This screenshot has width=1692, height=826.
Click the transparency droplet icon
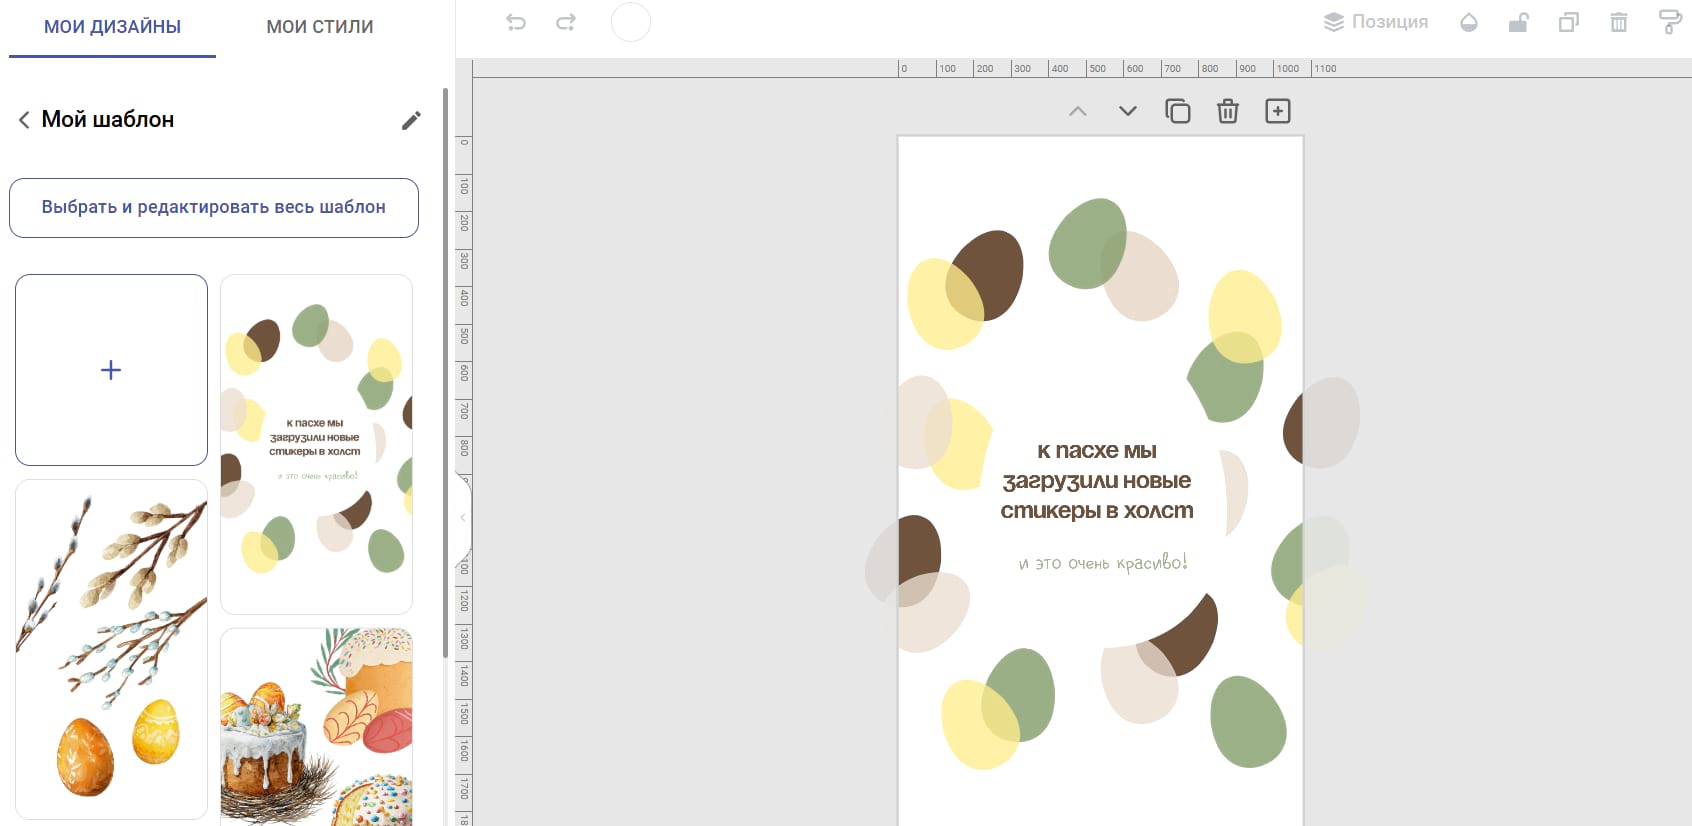[1469, 22]
